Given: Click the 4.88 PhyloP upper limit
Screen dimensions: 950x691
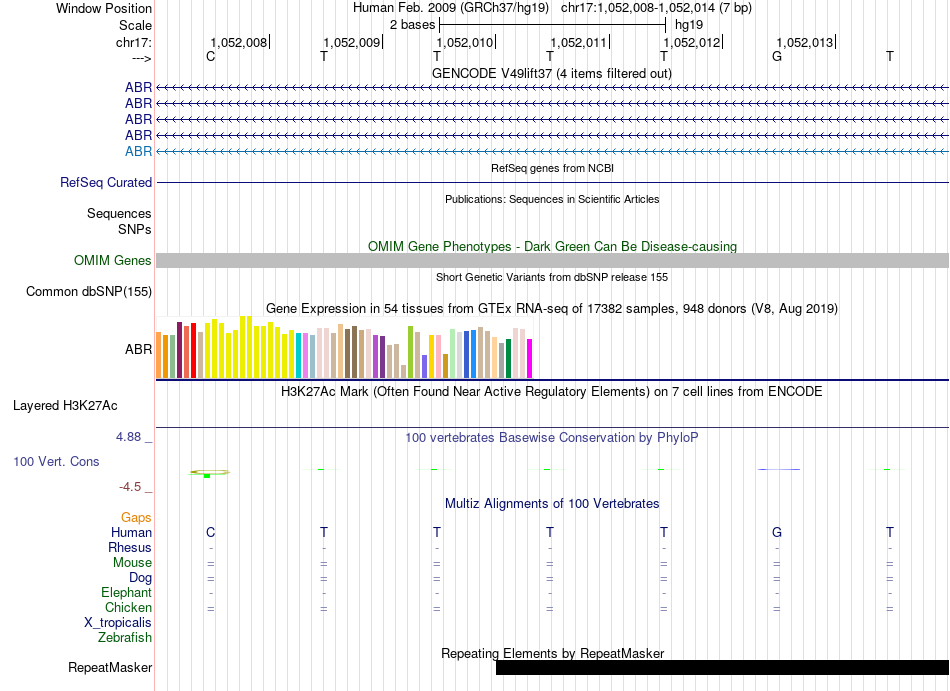Looking at the screenshot, I should [x=128, y=437].
